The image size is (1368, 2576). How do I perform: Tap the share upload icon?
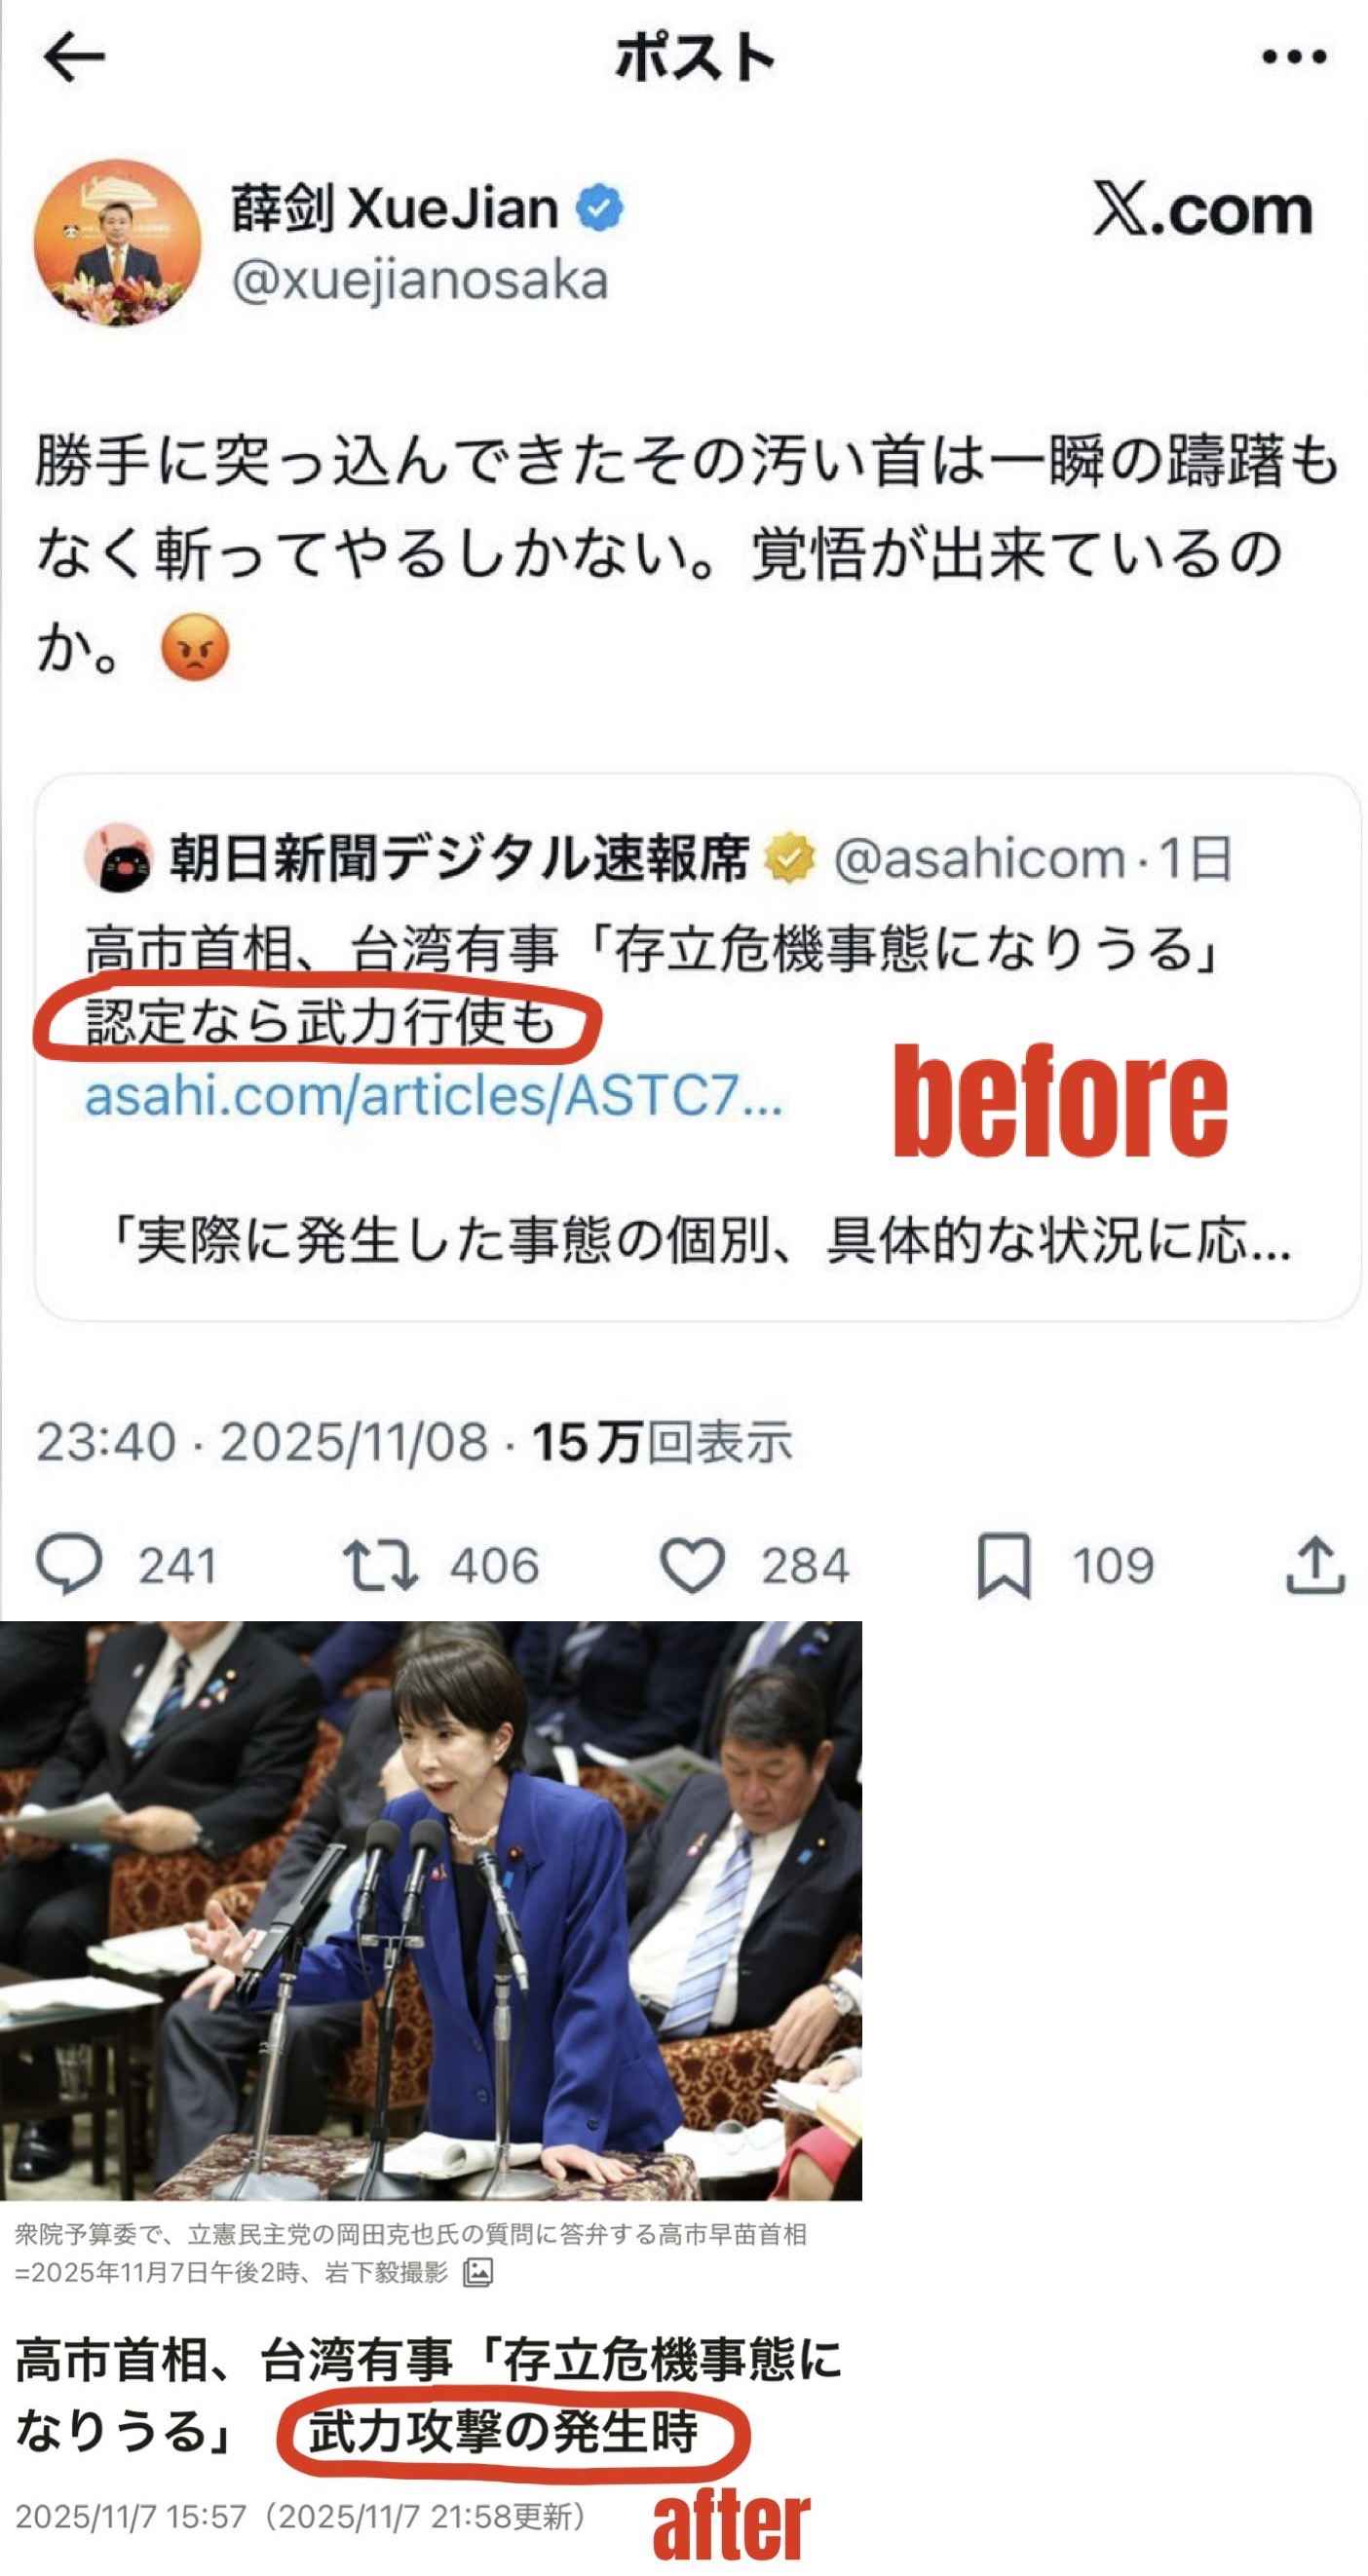[1314, 1564]
